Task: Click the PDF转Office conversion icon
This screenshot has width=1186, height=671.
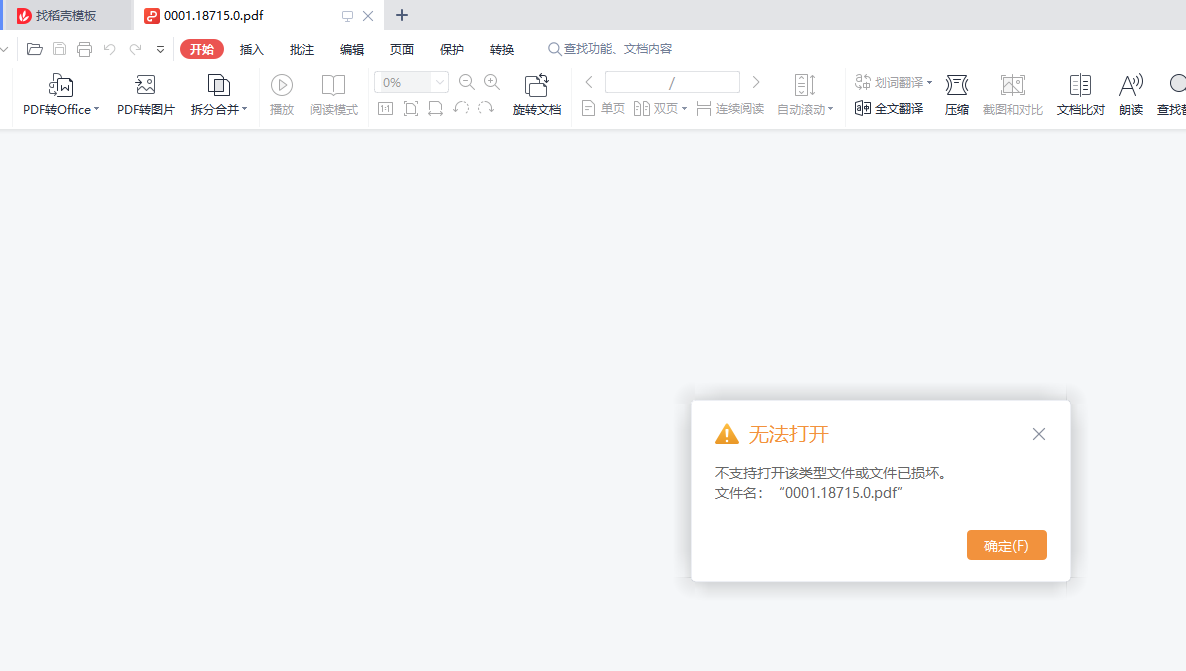Action: (x=61, y=86)
